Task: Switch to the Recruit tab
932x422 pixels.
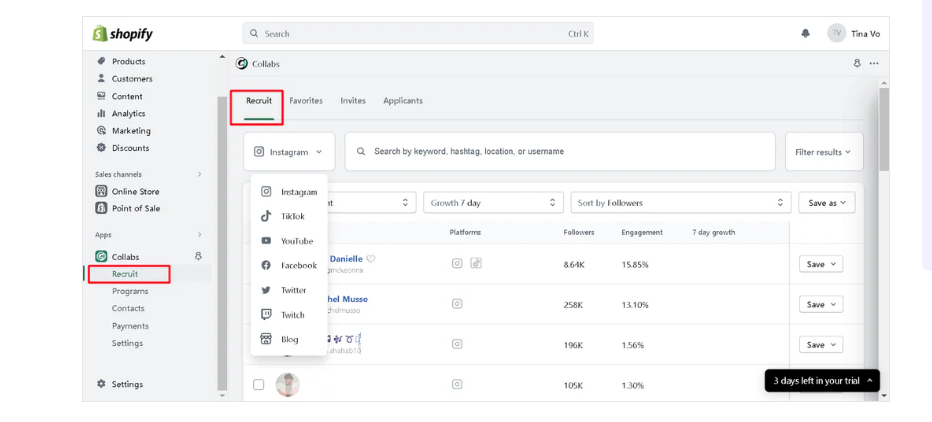Action: [259, 101]
